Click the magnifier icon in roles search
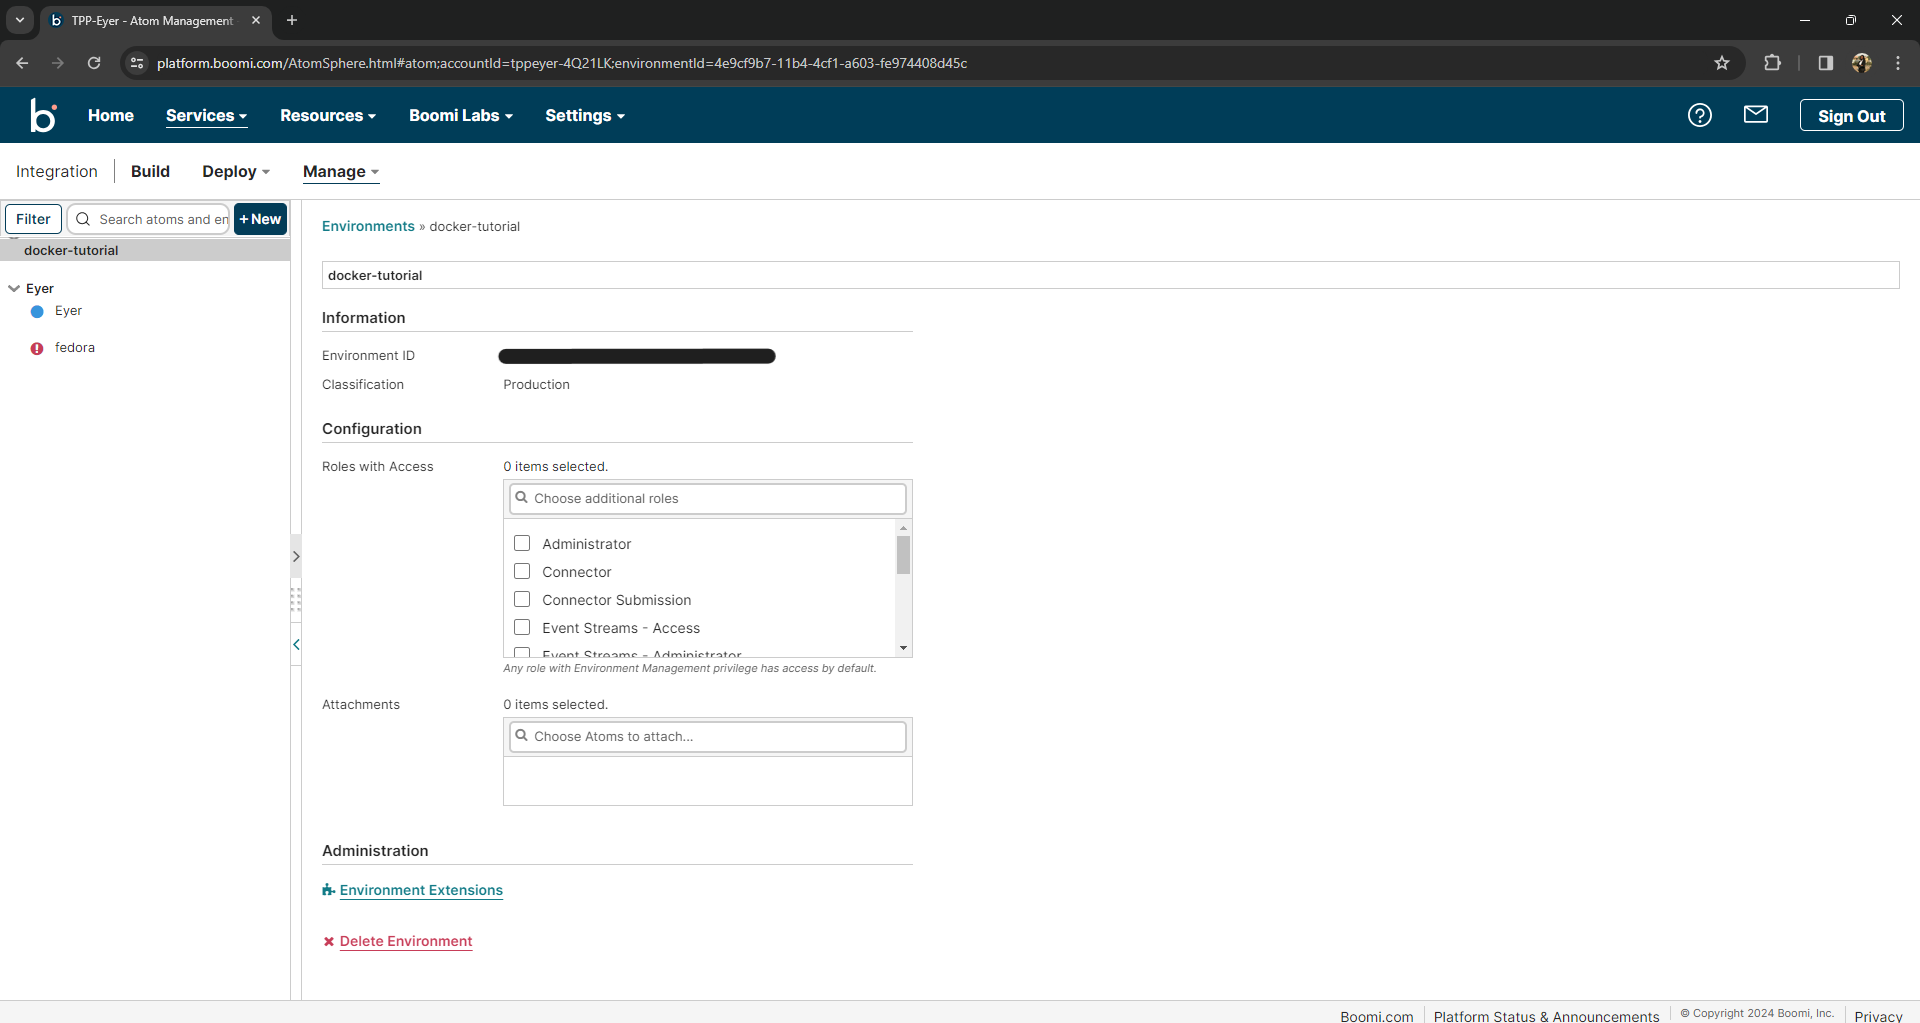Image resolution: width=1920 pixels, height=1023 pixels. [x=521, y=497]
